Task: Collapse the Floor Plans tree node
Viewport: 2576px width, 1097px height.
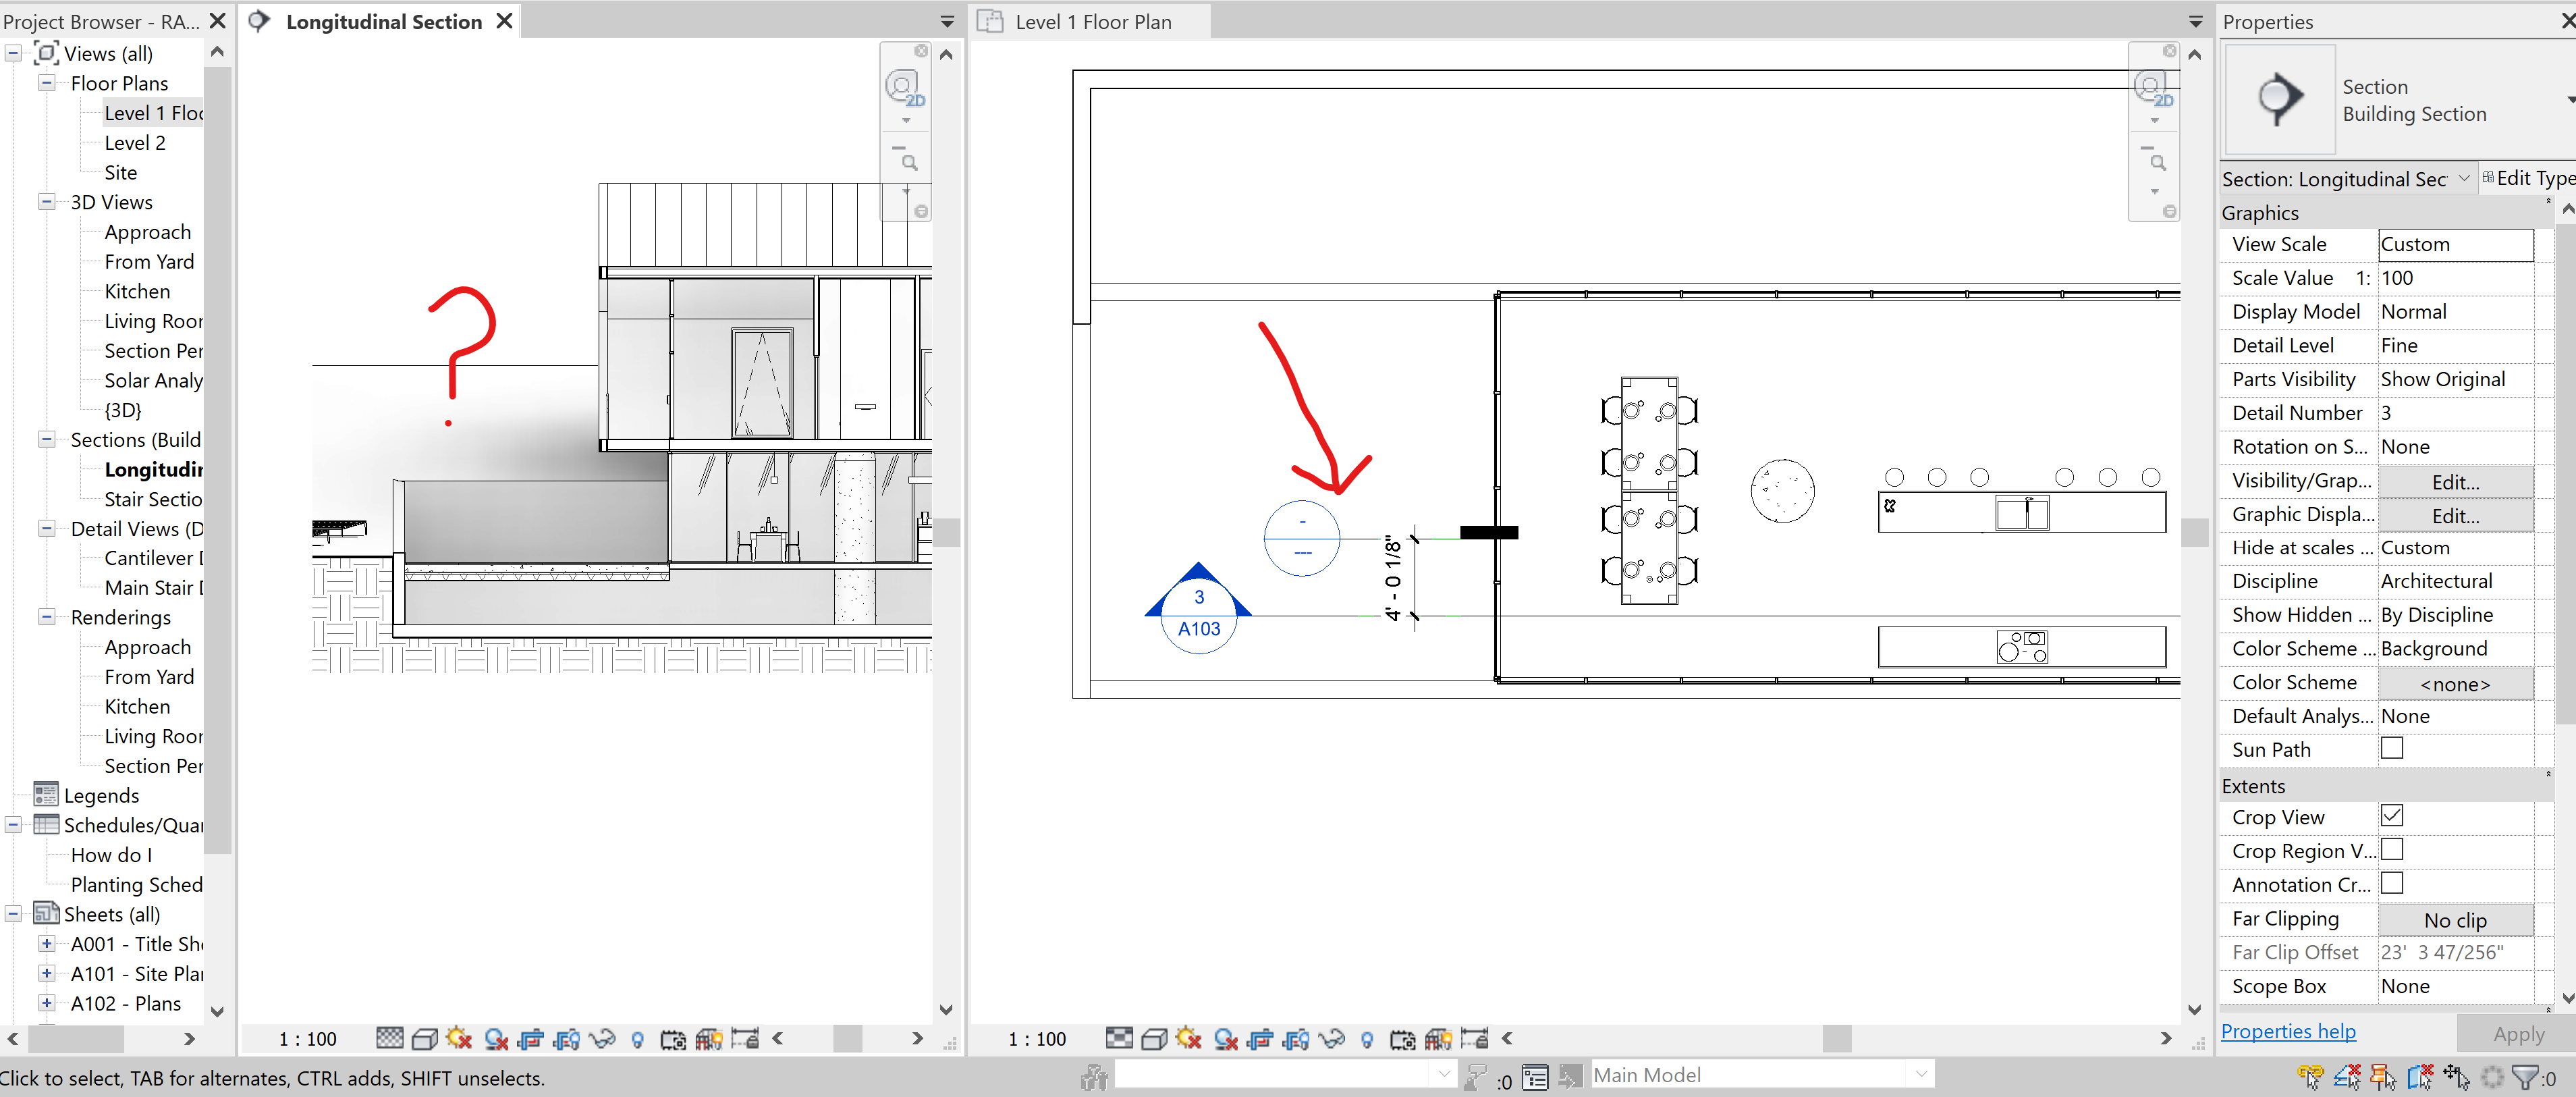Action: [47, 83]
